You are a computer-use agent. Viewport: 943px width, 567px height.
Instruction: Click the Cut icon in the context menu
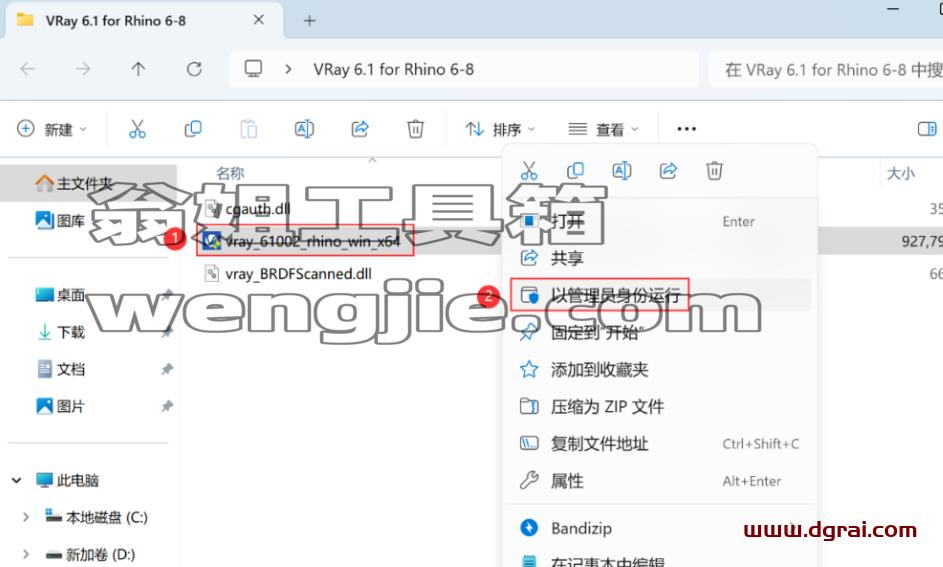point(529,171)
